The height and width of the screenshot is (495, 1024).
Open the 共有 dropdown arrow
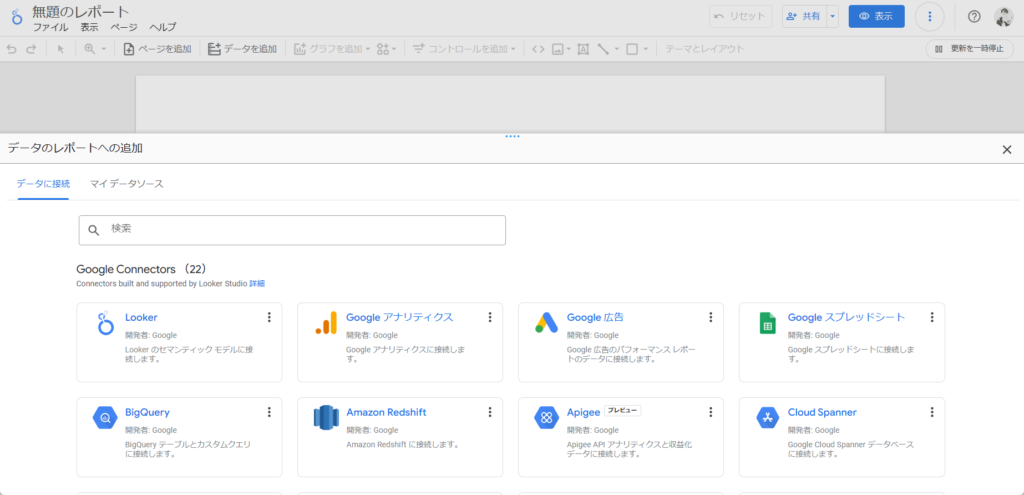click(x=832, y=17)
